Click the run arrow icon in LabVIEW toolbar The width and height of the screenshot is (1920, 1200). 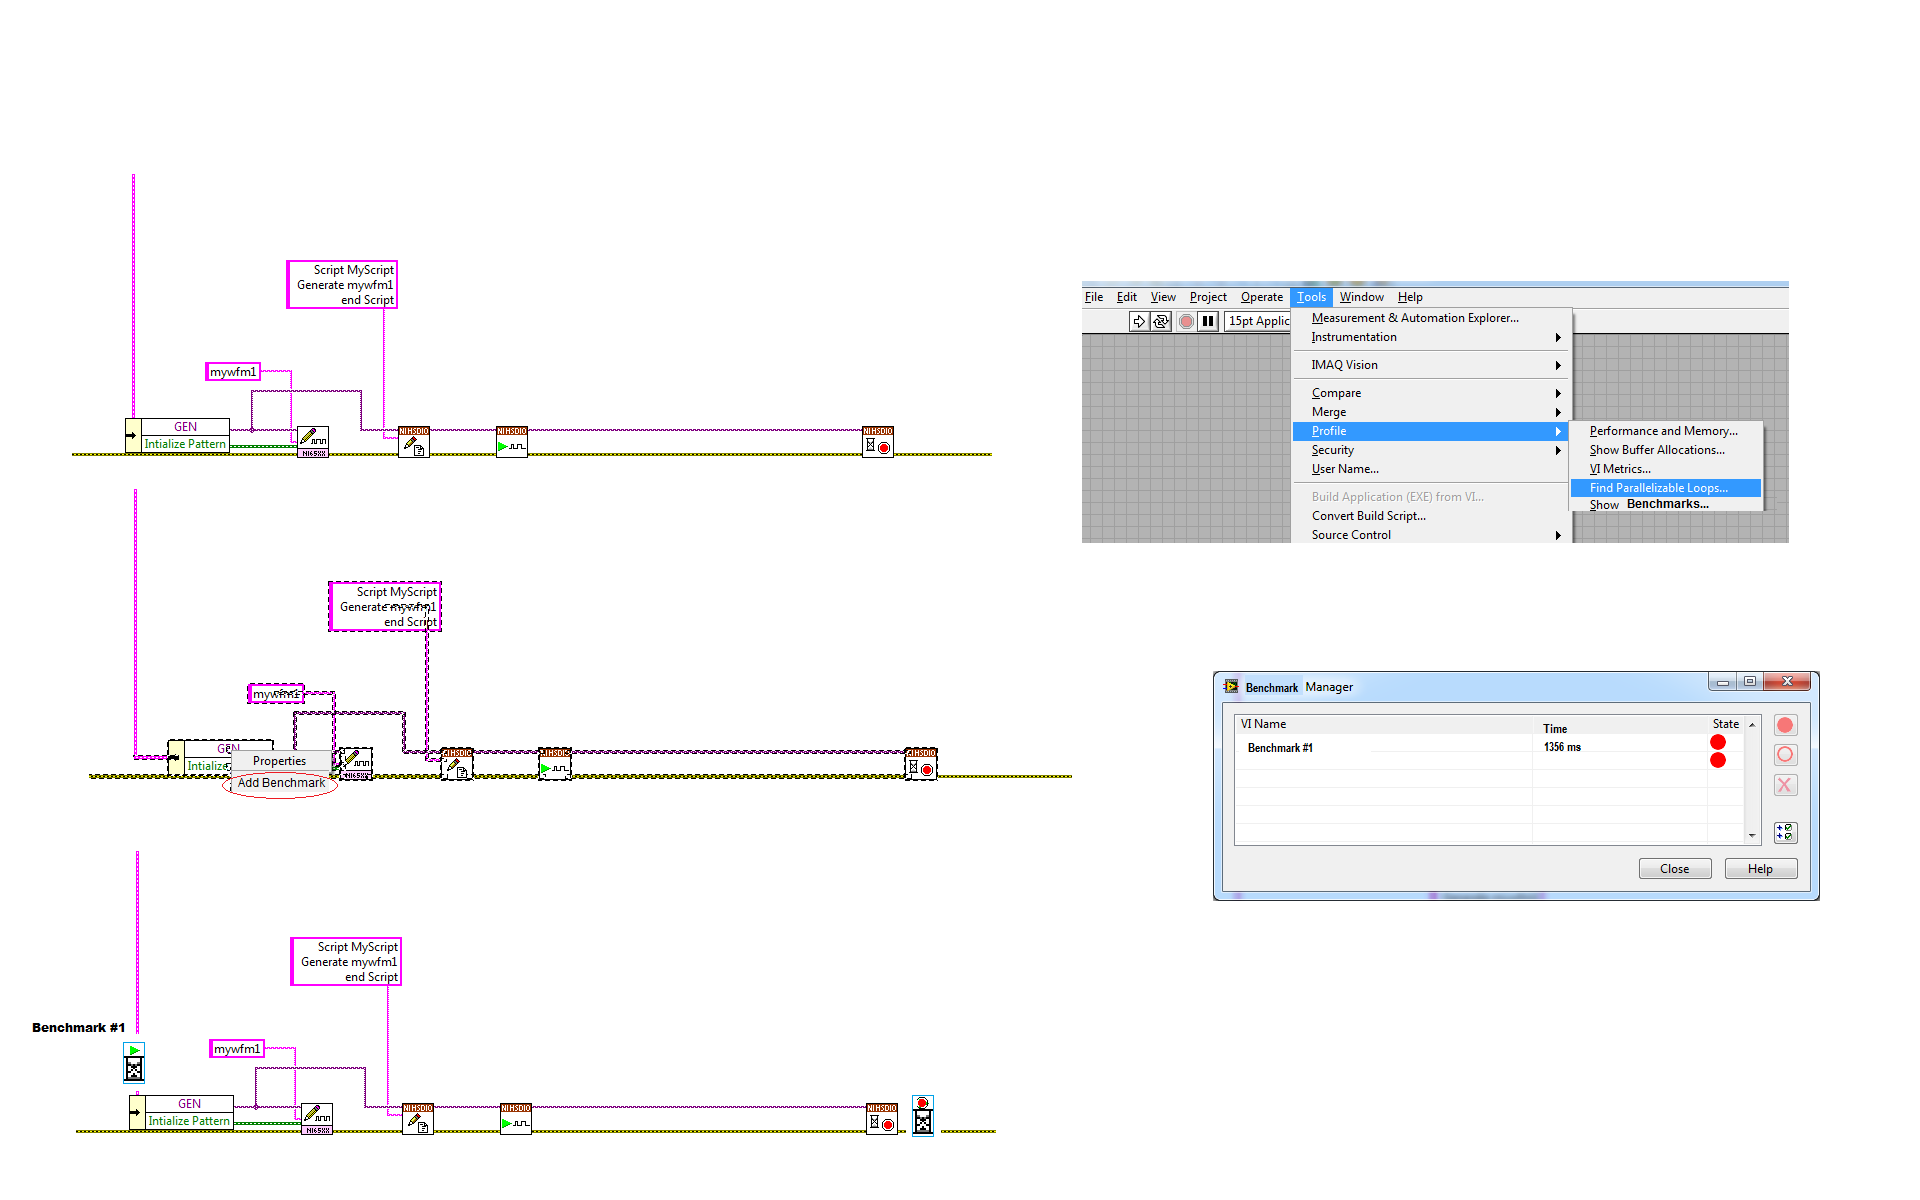click(1135, 324)
